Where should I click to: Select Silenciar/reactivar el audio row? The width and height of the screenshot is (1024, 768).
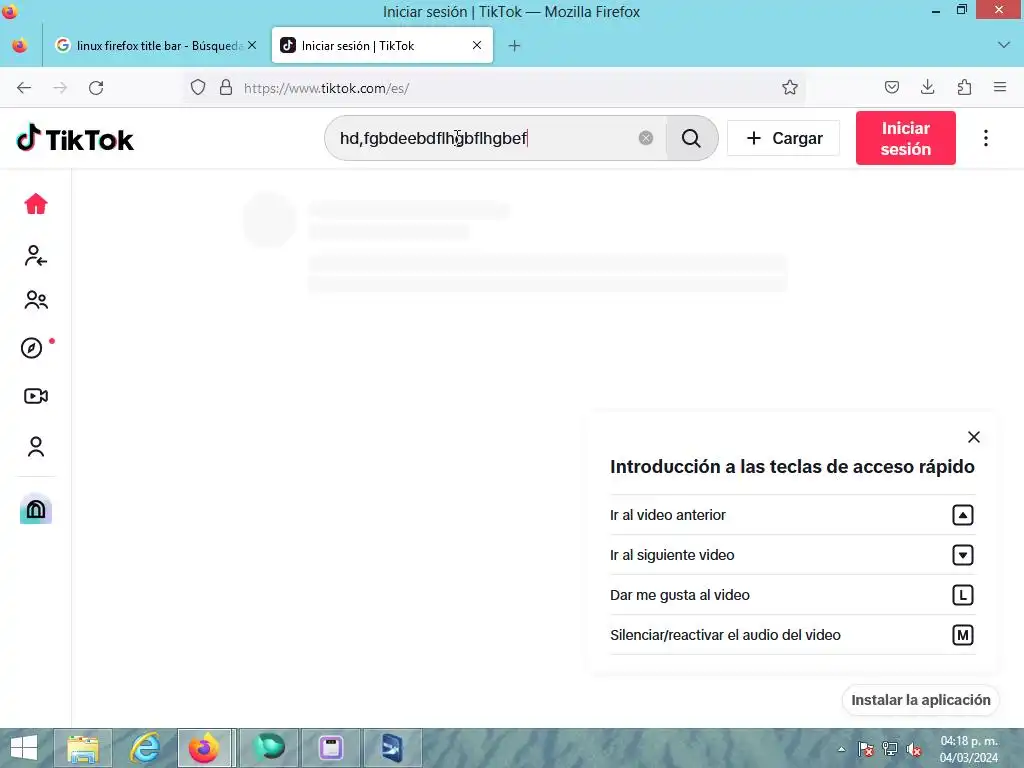[x=792, y=635]
